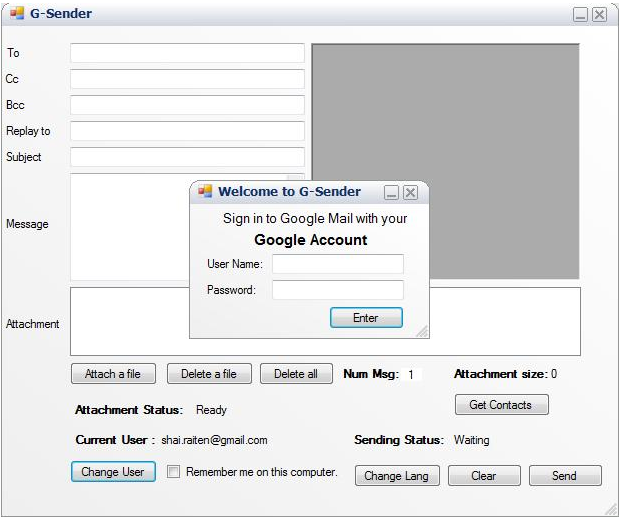
Task: Click Delete a file button
Action: click(209, 374)
